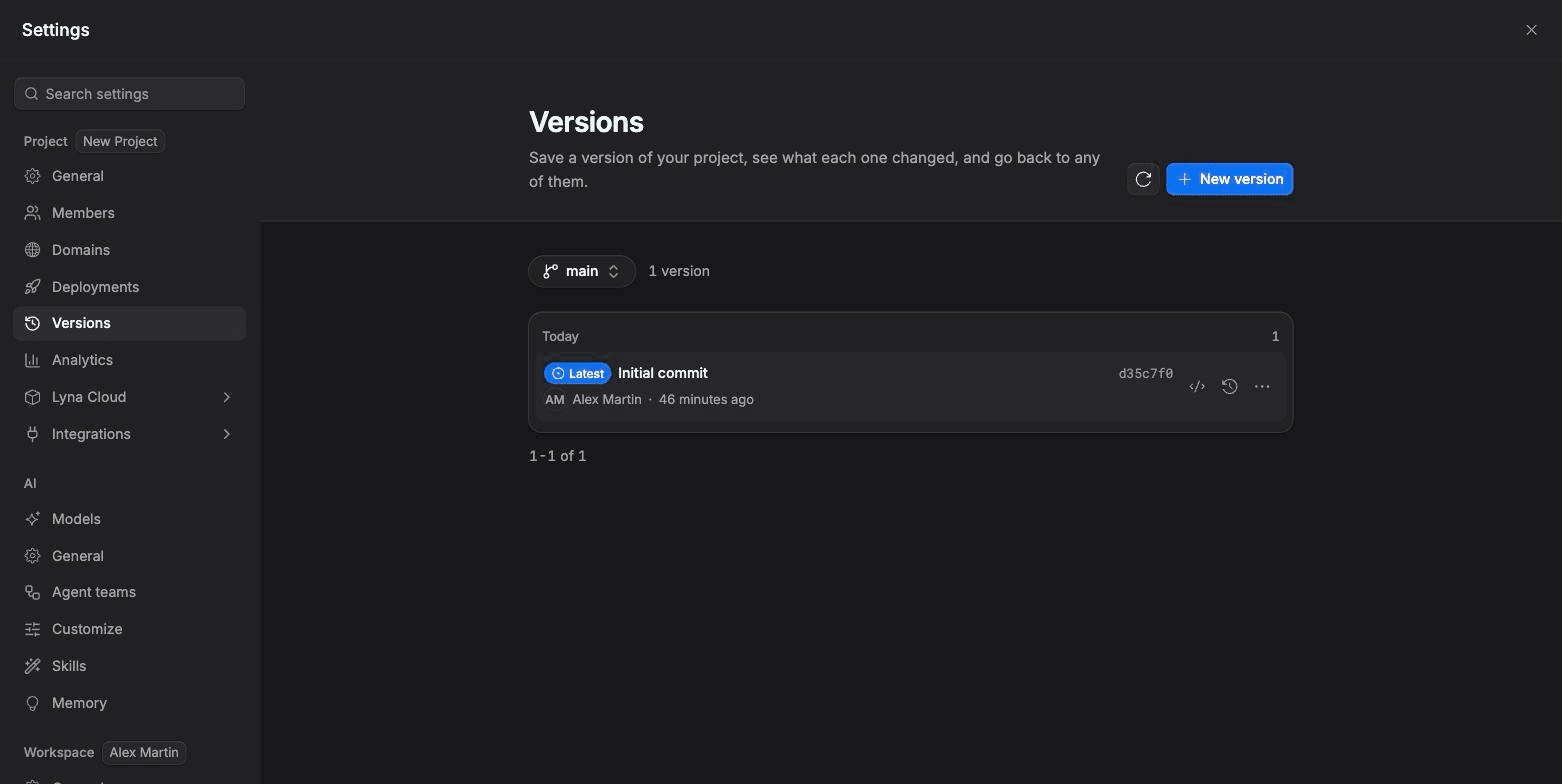Select Versions in the sidebar
Viewport: 1562px width, 784px height.
129,323
